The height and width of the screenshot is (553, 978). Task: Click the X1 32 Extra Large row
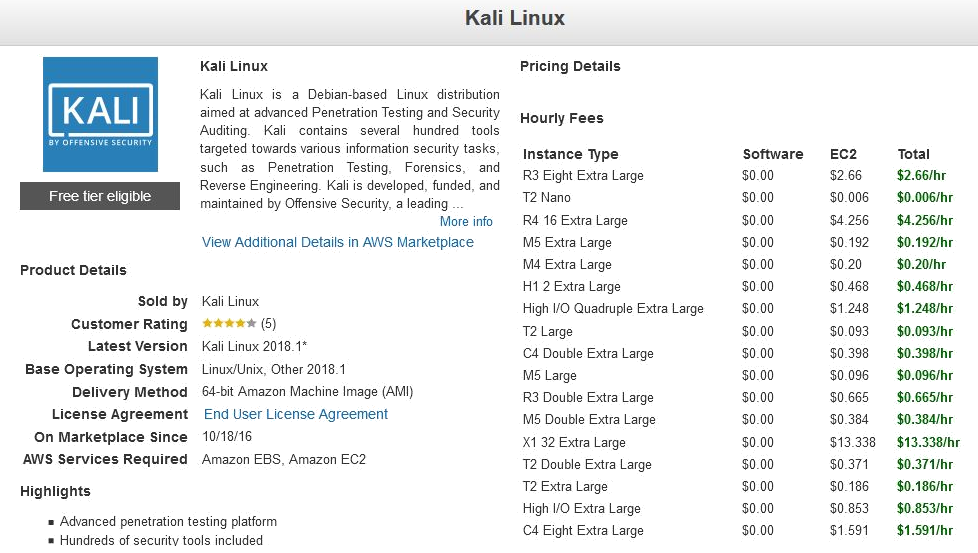(574, 442)
